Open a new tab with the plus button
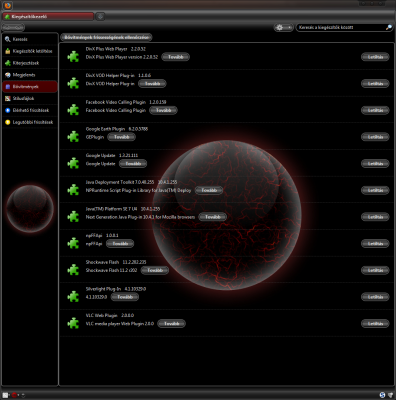Viewport: 396px width, 400px height. pos(100,16)
